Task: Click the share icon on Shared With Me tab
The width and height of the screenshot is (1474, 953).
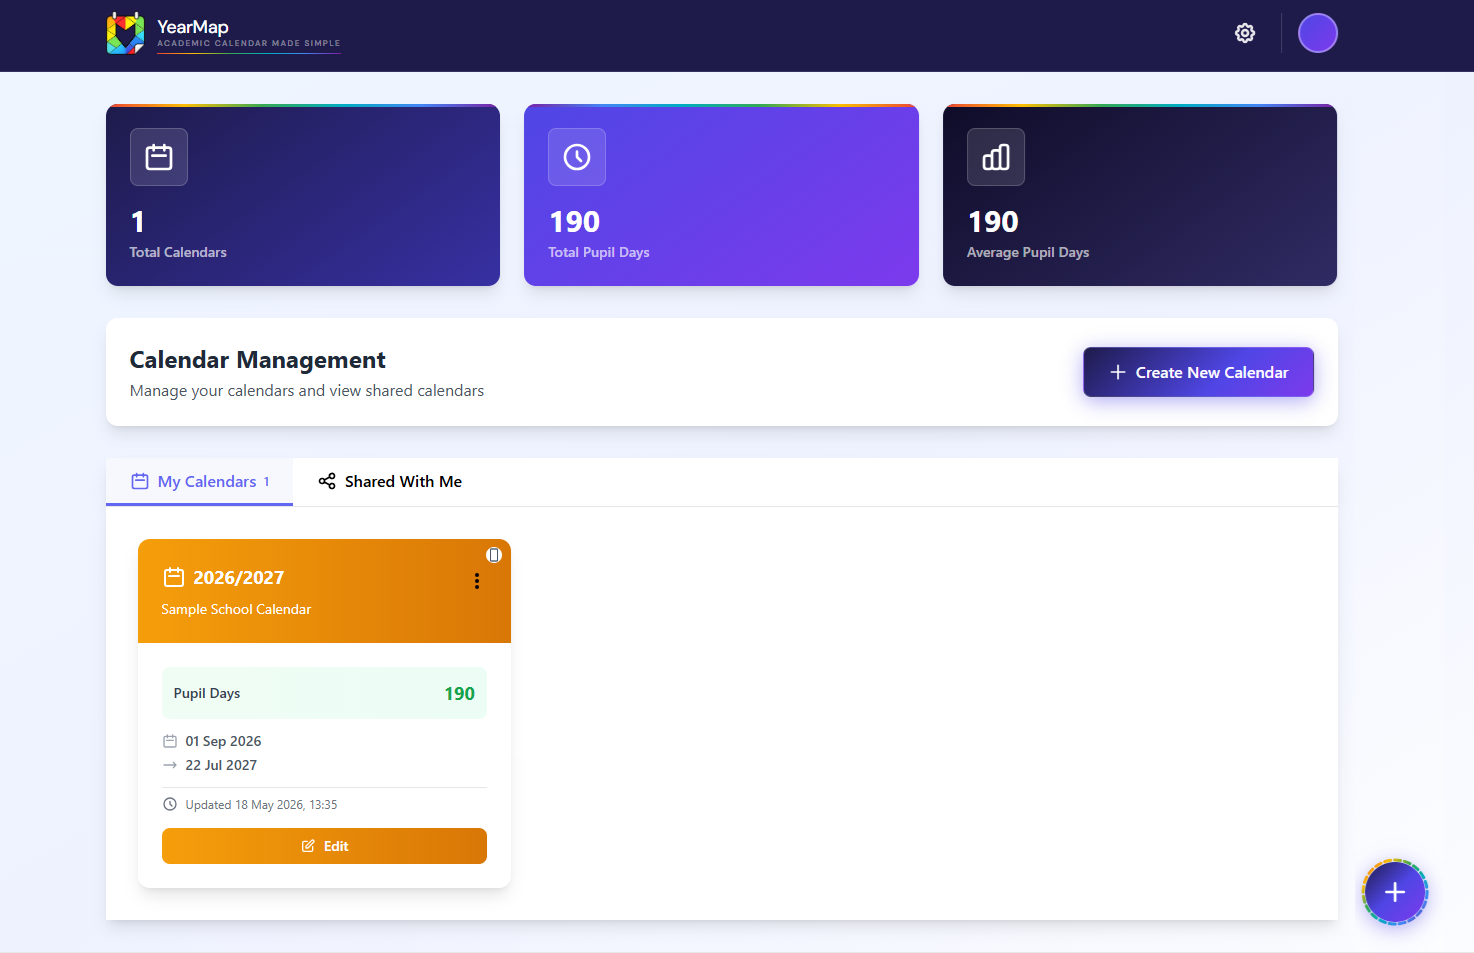Action: click(x=327, y=482)
